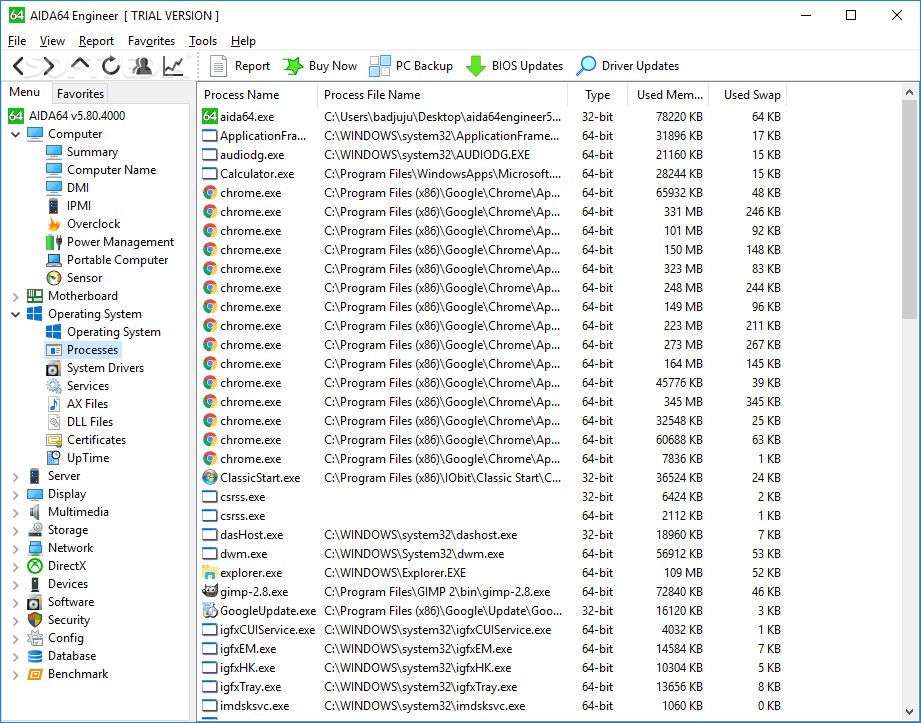The height and width of the screenshot is (723, 921).
Task: Sort by the Process Name column header
Action: click(257, 95)
